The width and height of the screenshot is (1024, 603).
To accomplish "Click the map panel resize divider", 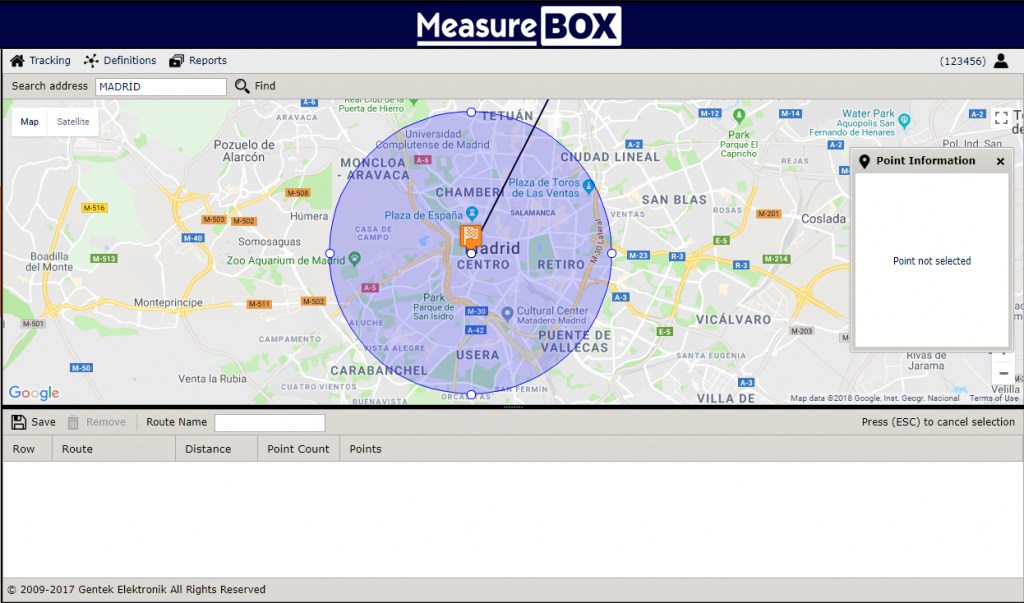I will click(512, 407).
